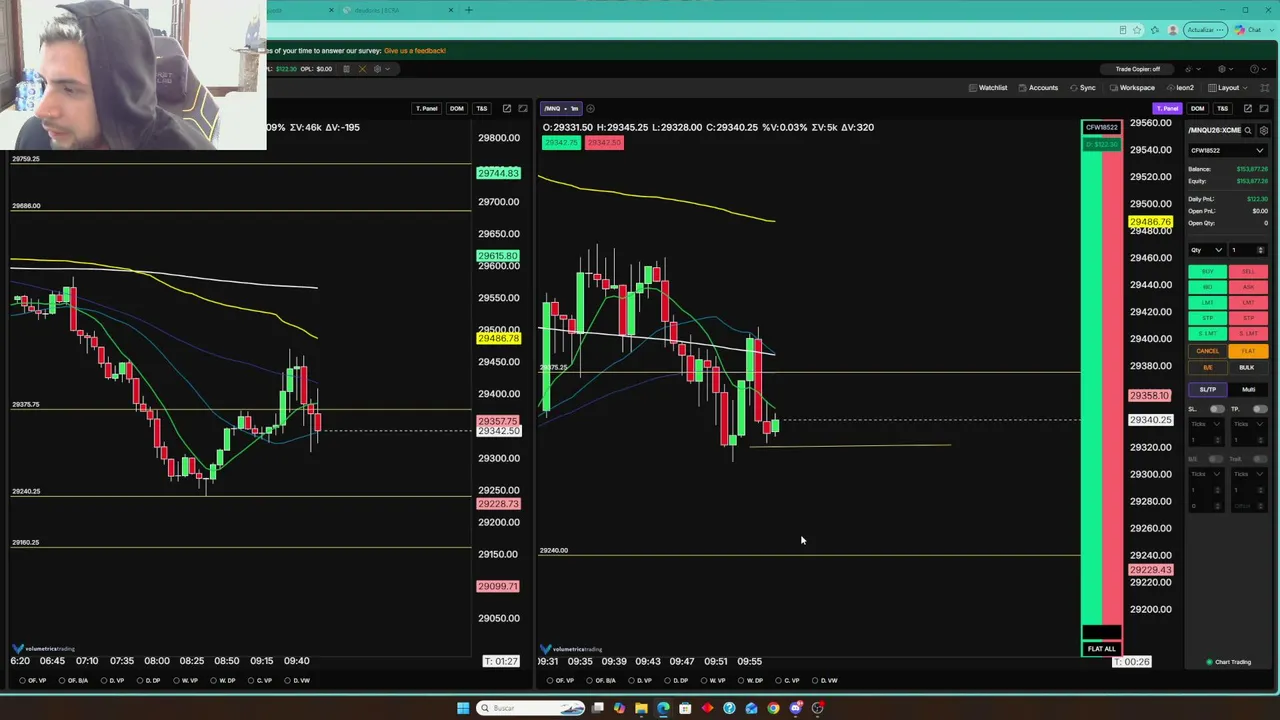
Task: Switch to the SL/TP tab
Action: point(1207,389)
